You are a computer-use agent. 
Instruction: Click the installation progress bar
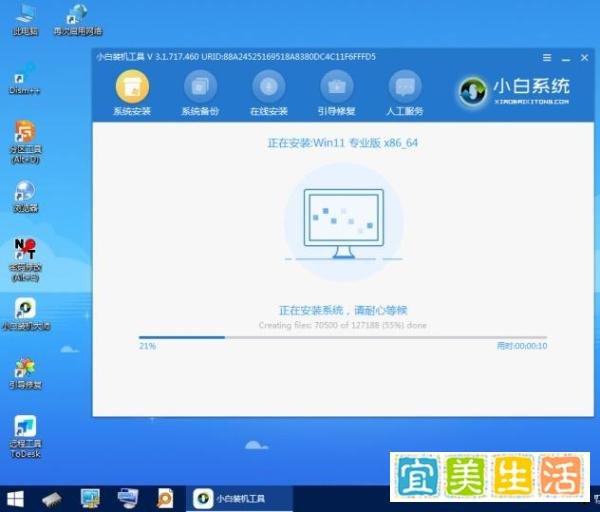click(x=343, y=337)
